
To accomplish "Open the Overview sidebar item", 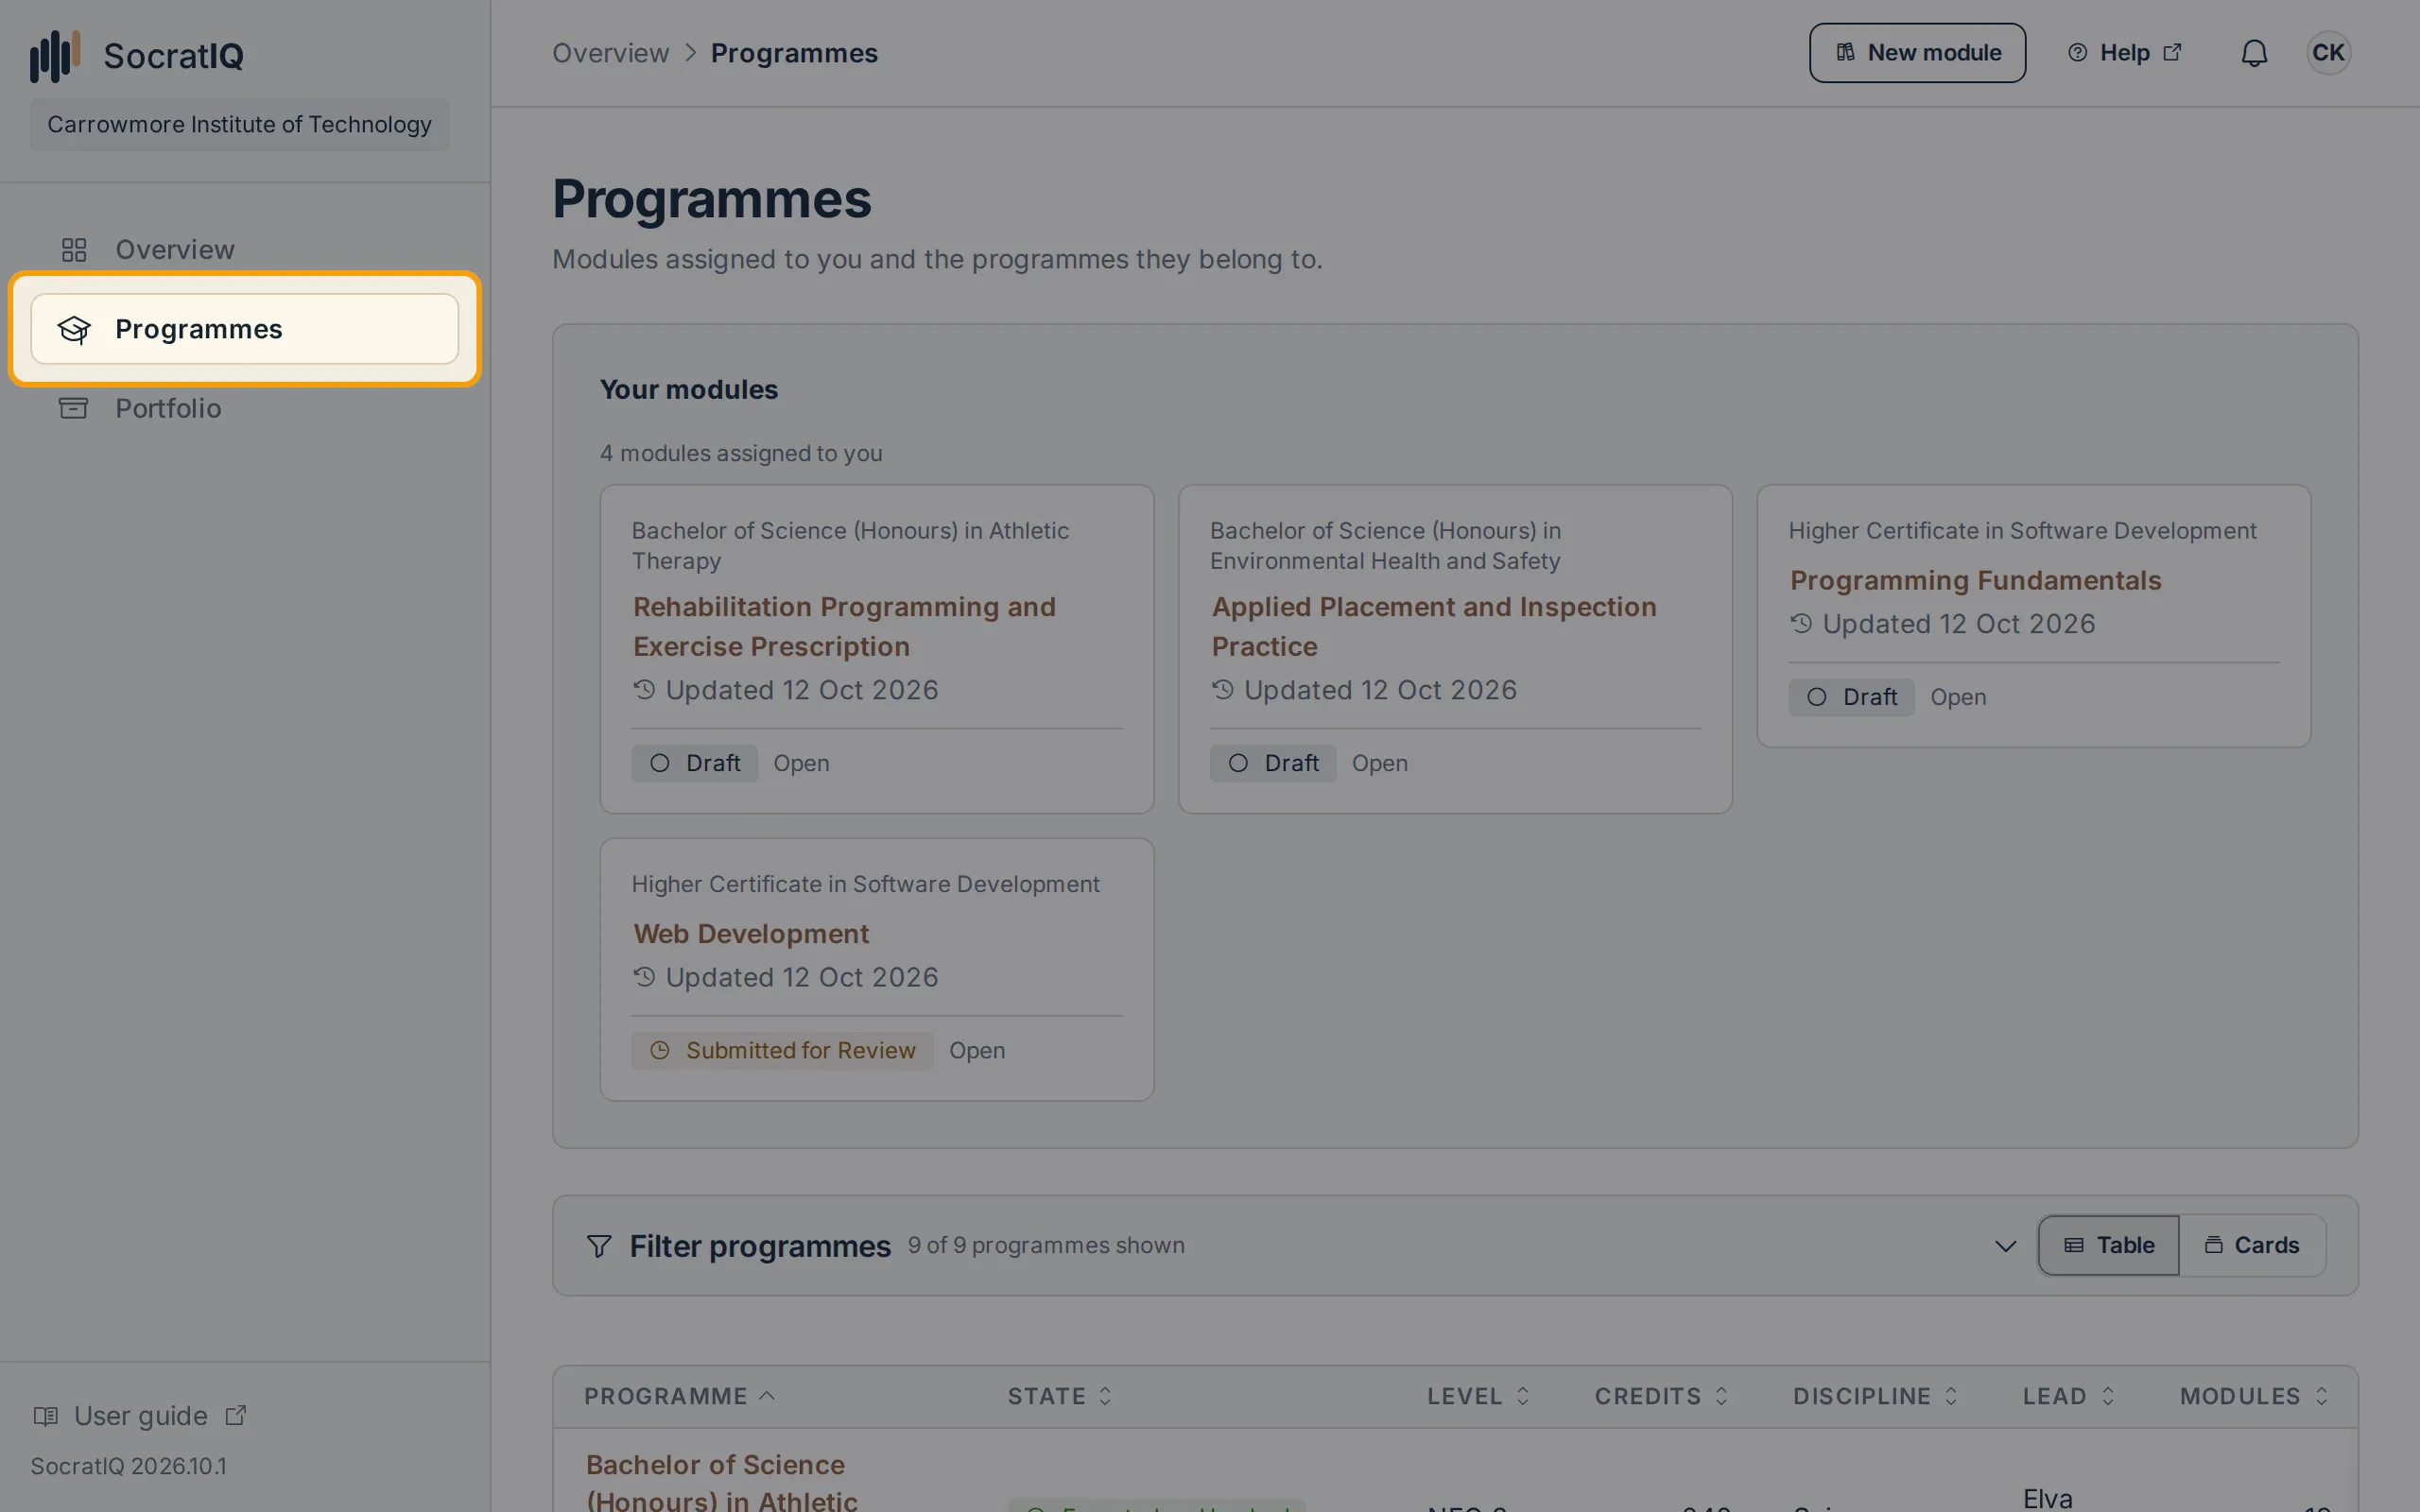I will 244,249.
